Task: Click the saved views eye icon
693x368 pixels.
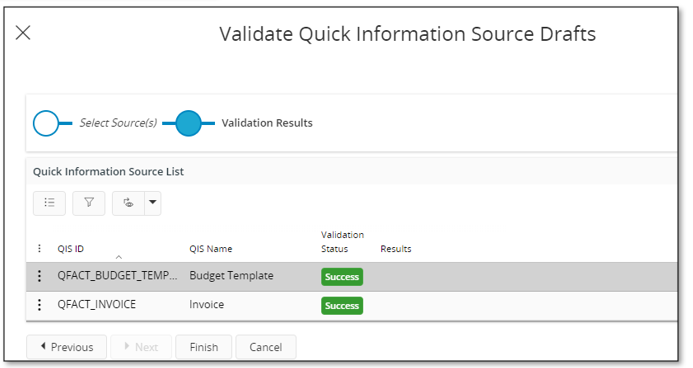Action: tap(128, 203)
